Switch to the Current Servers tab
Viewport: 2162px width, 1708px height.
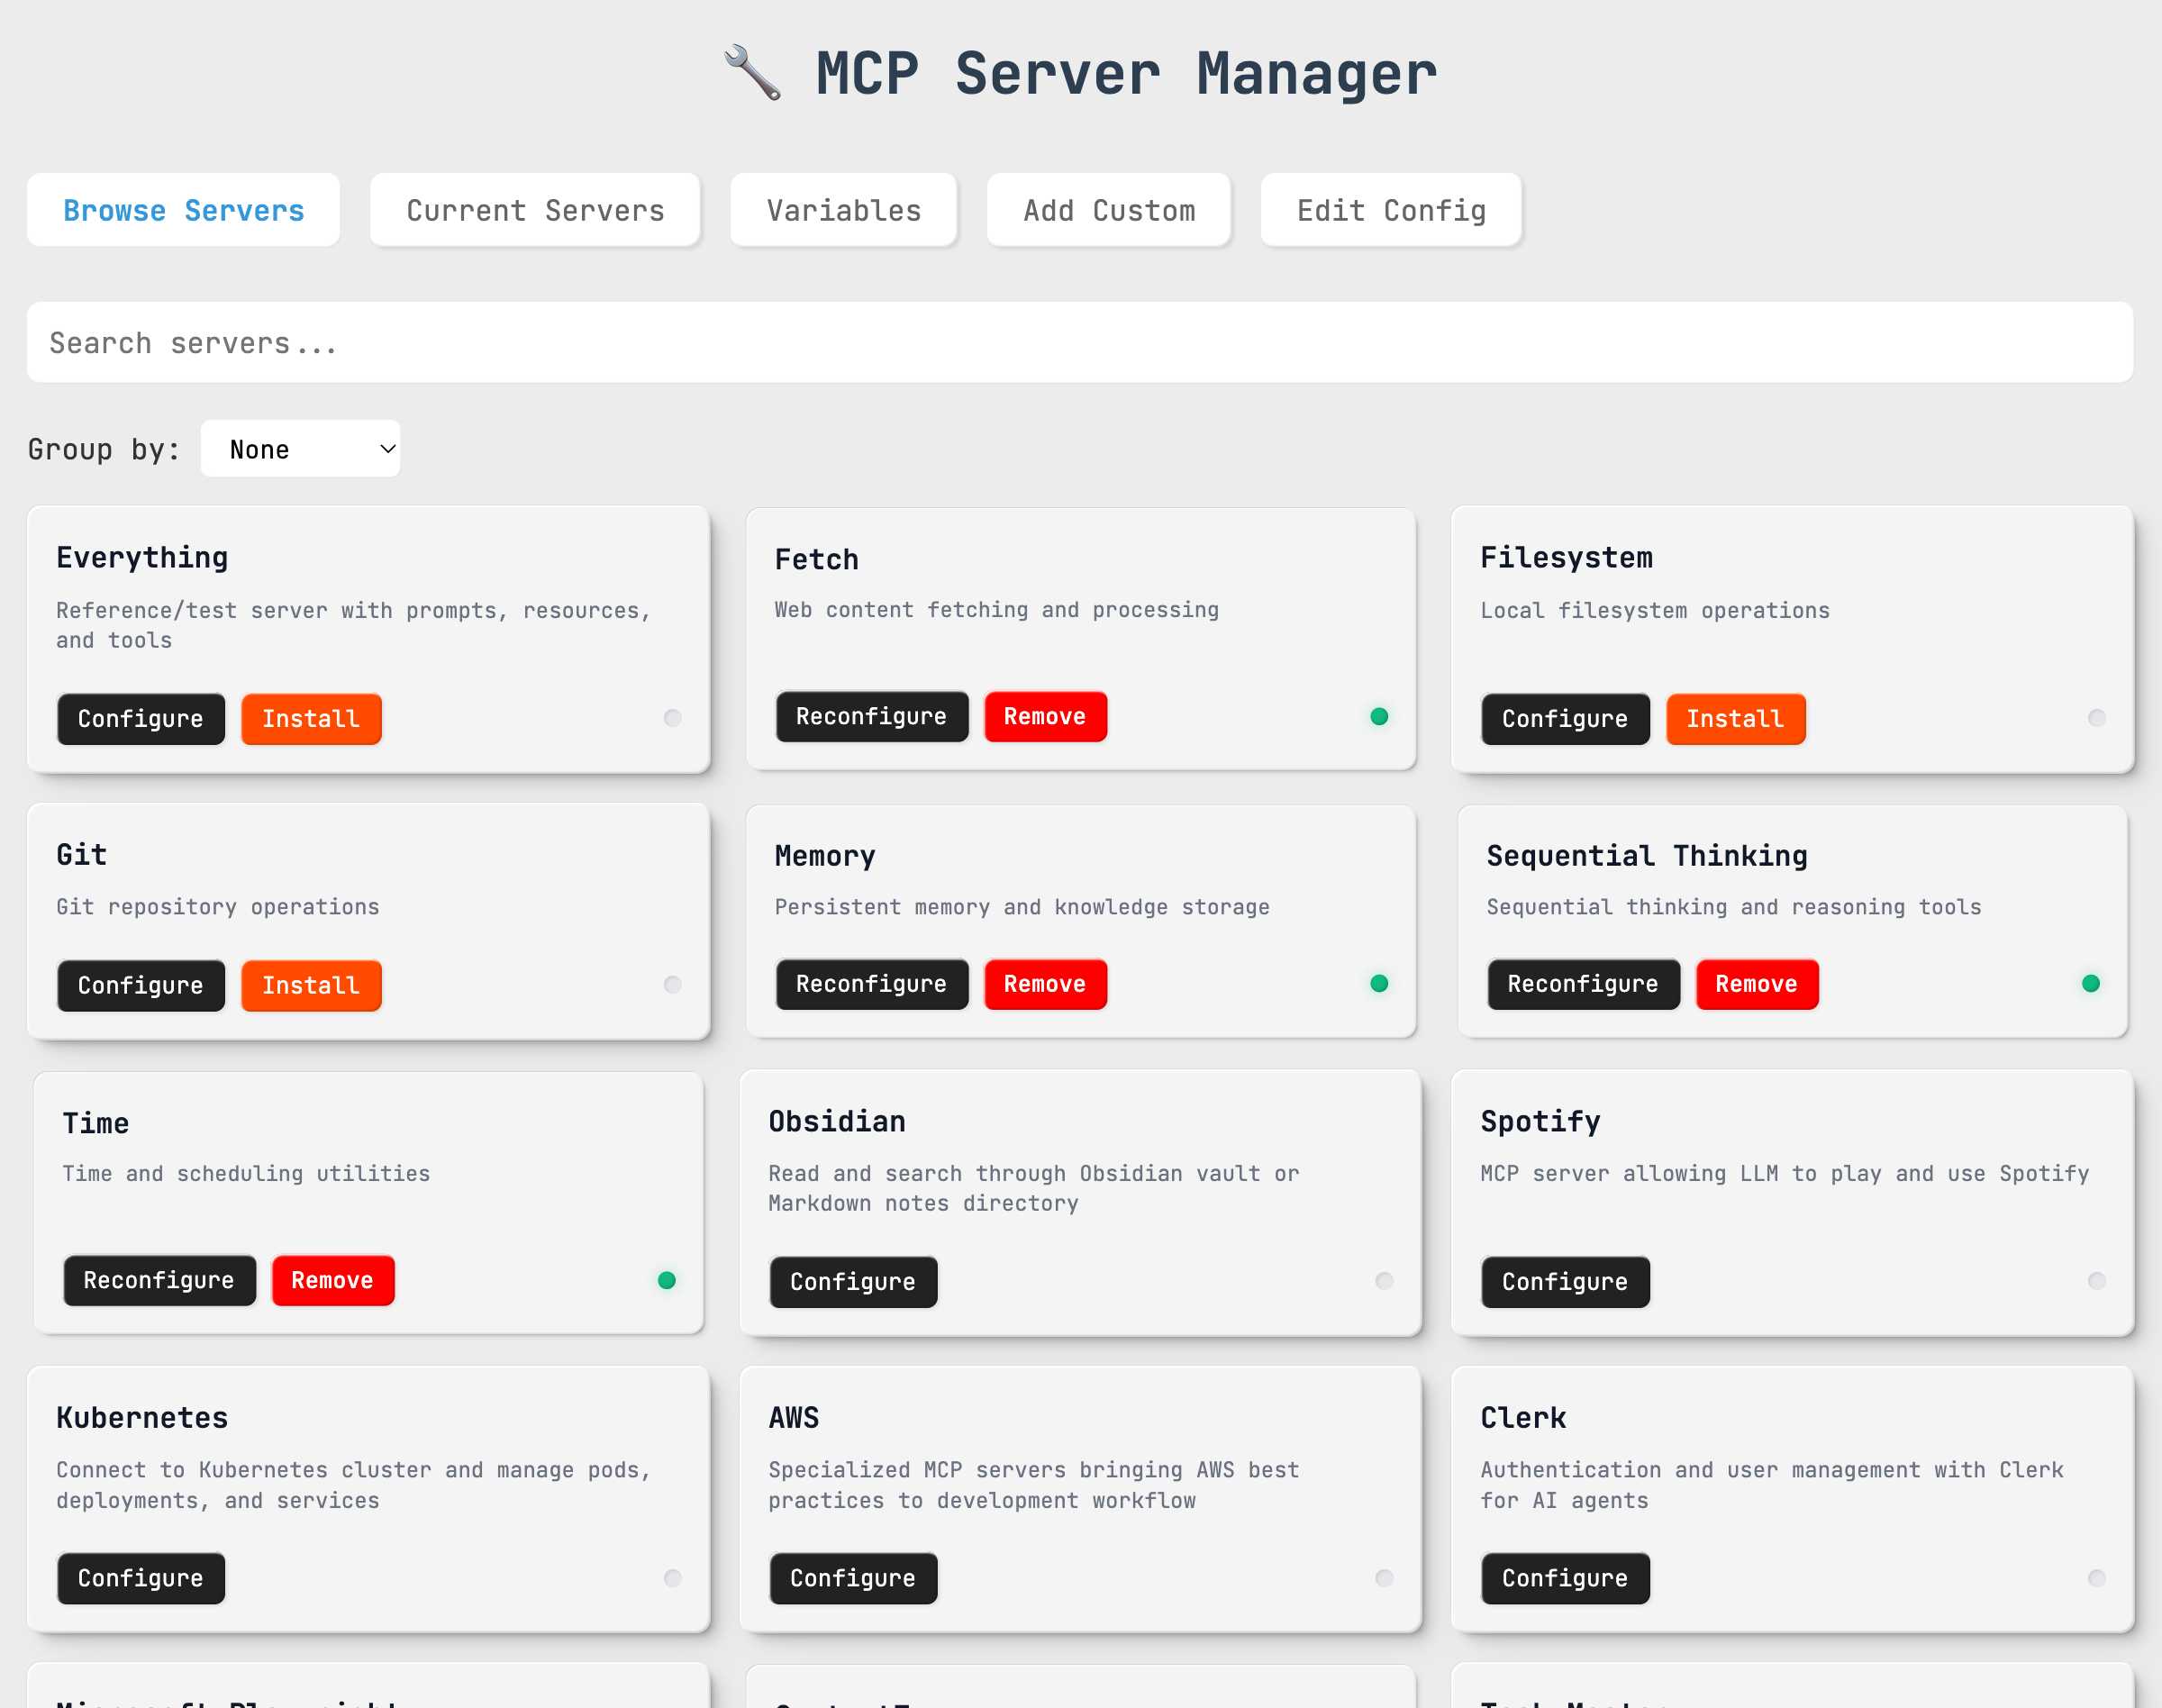tap(535, 210)
